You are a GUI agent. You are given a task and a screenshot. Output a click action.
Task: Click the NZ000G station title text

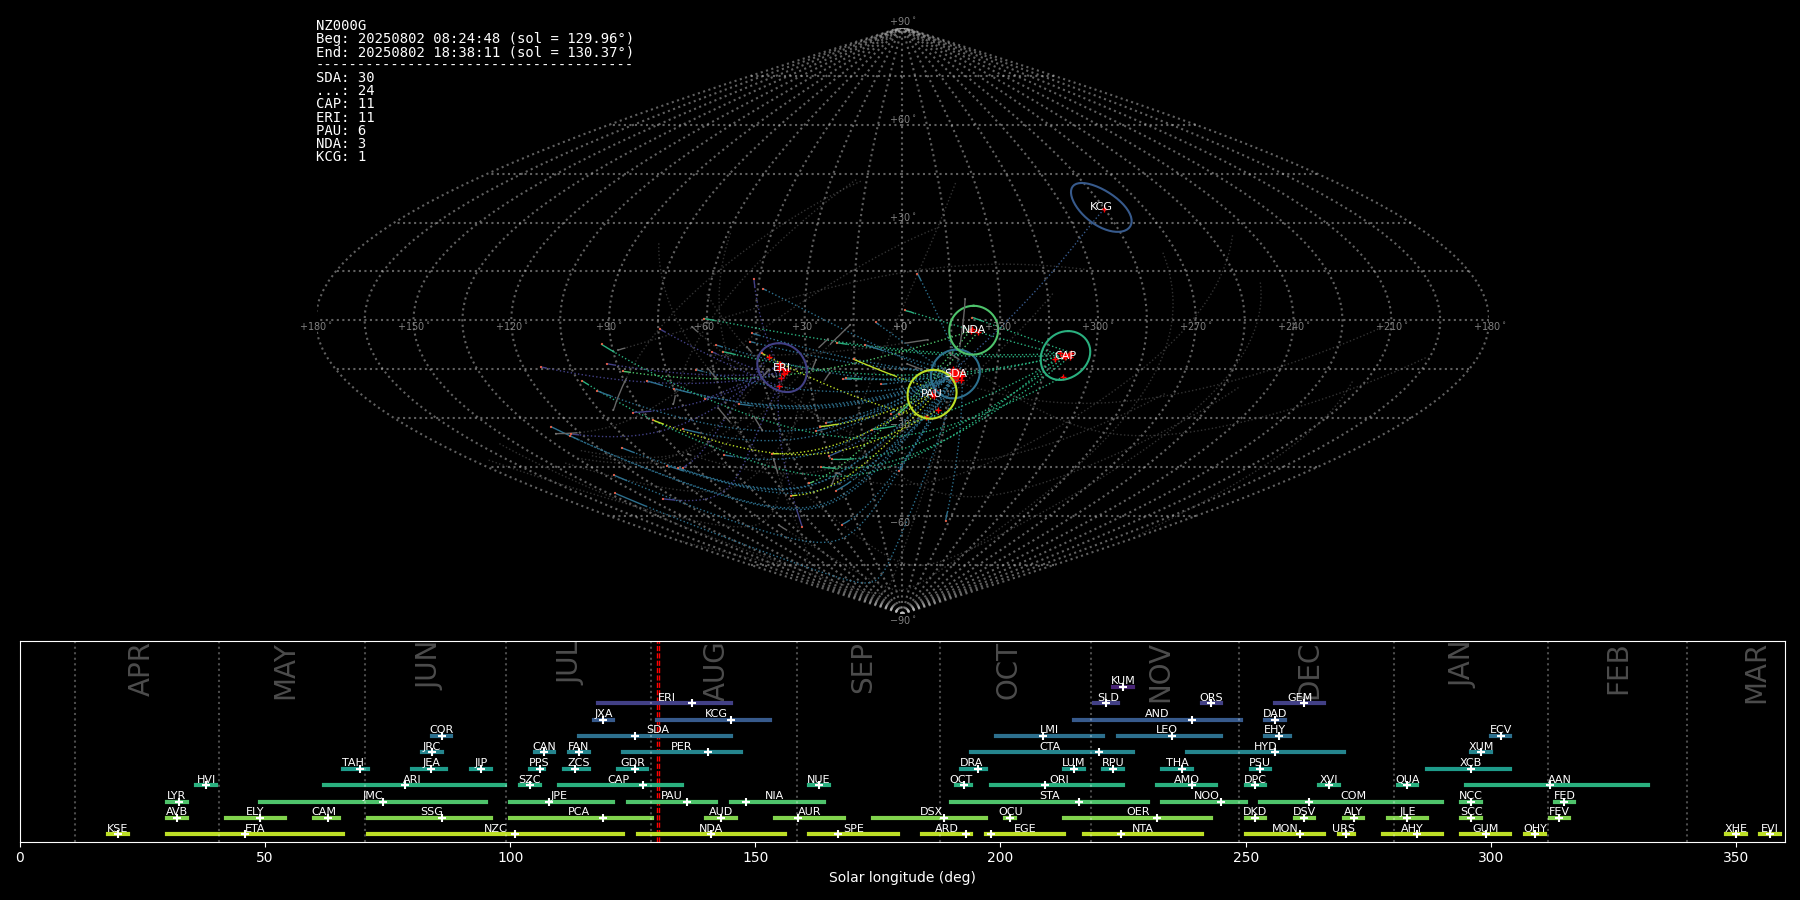click(341, 26)
